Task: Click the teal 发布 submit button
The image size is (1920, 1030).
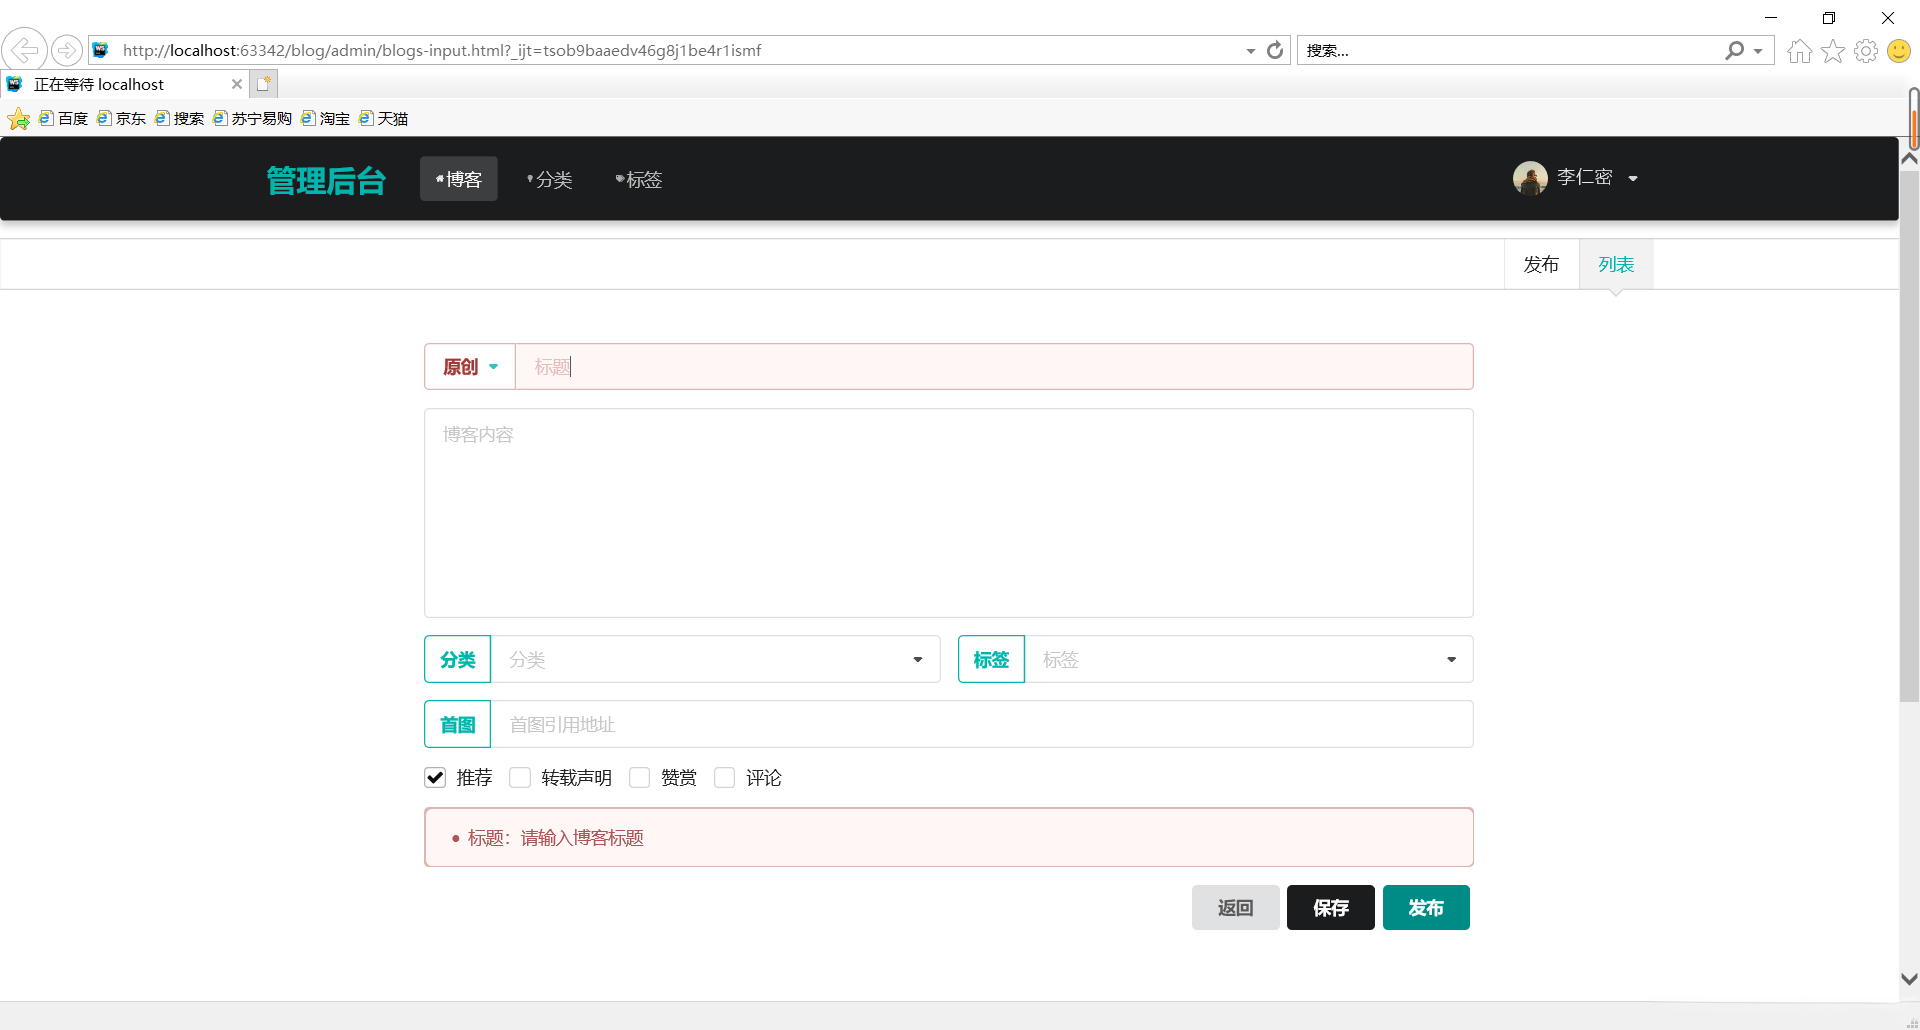Action: coord(1426,908)
